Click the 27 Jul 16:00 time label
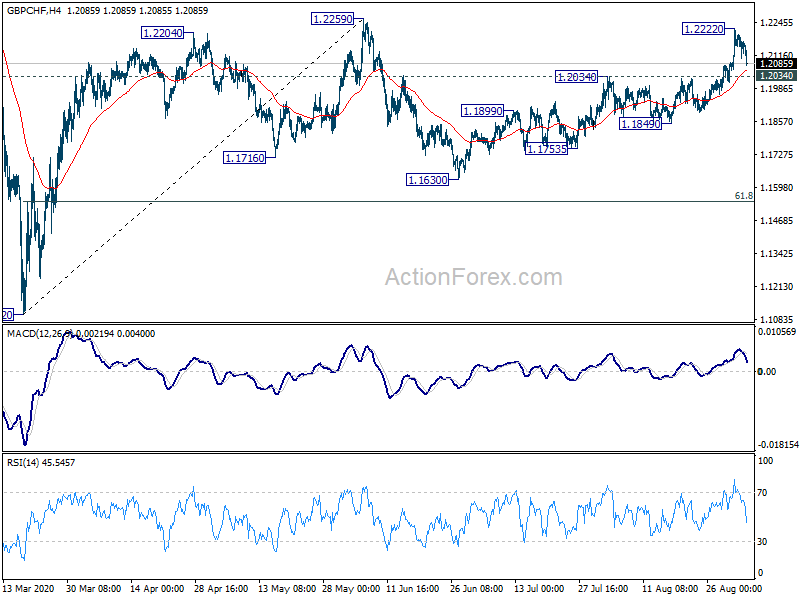This screenshot has width=800, height=600. pos(603,588)
